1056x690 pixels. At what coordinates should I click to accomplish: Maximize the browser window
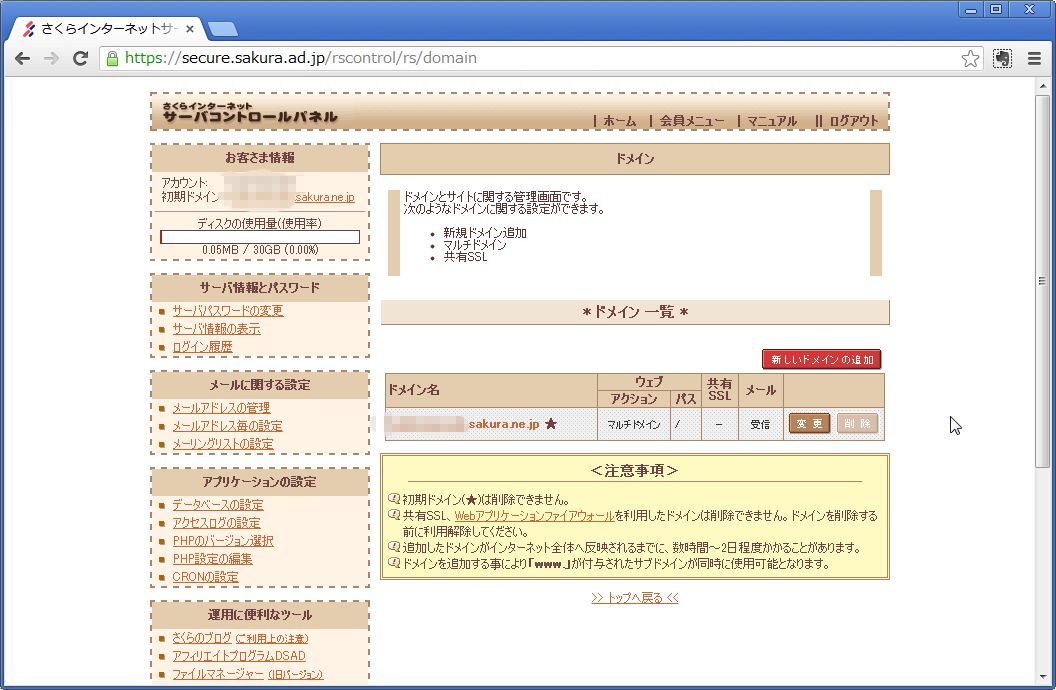point(996,9)
